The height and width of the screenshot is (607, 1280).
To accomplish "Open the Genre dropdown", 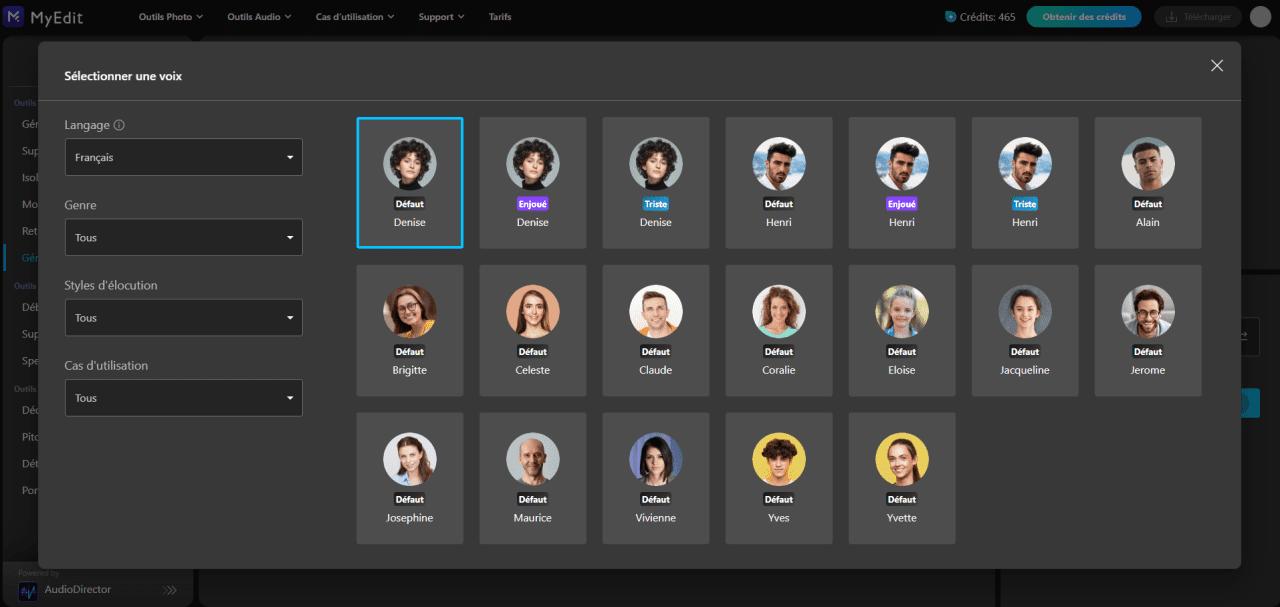I will 183,237.
